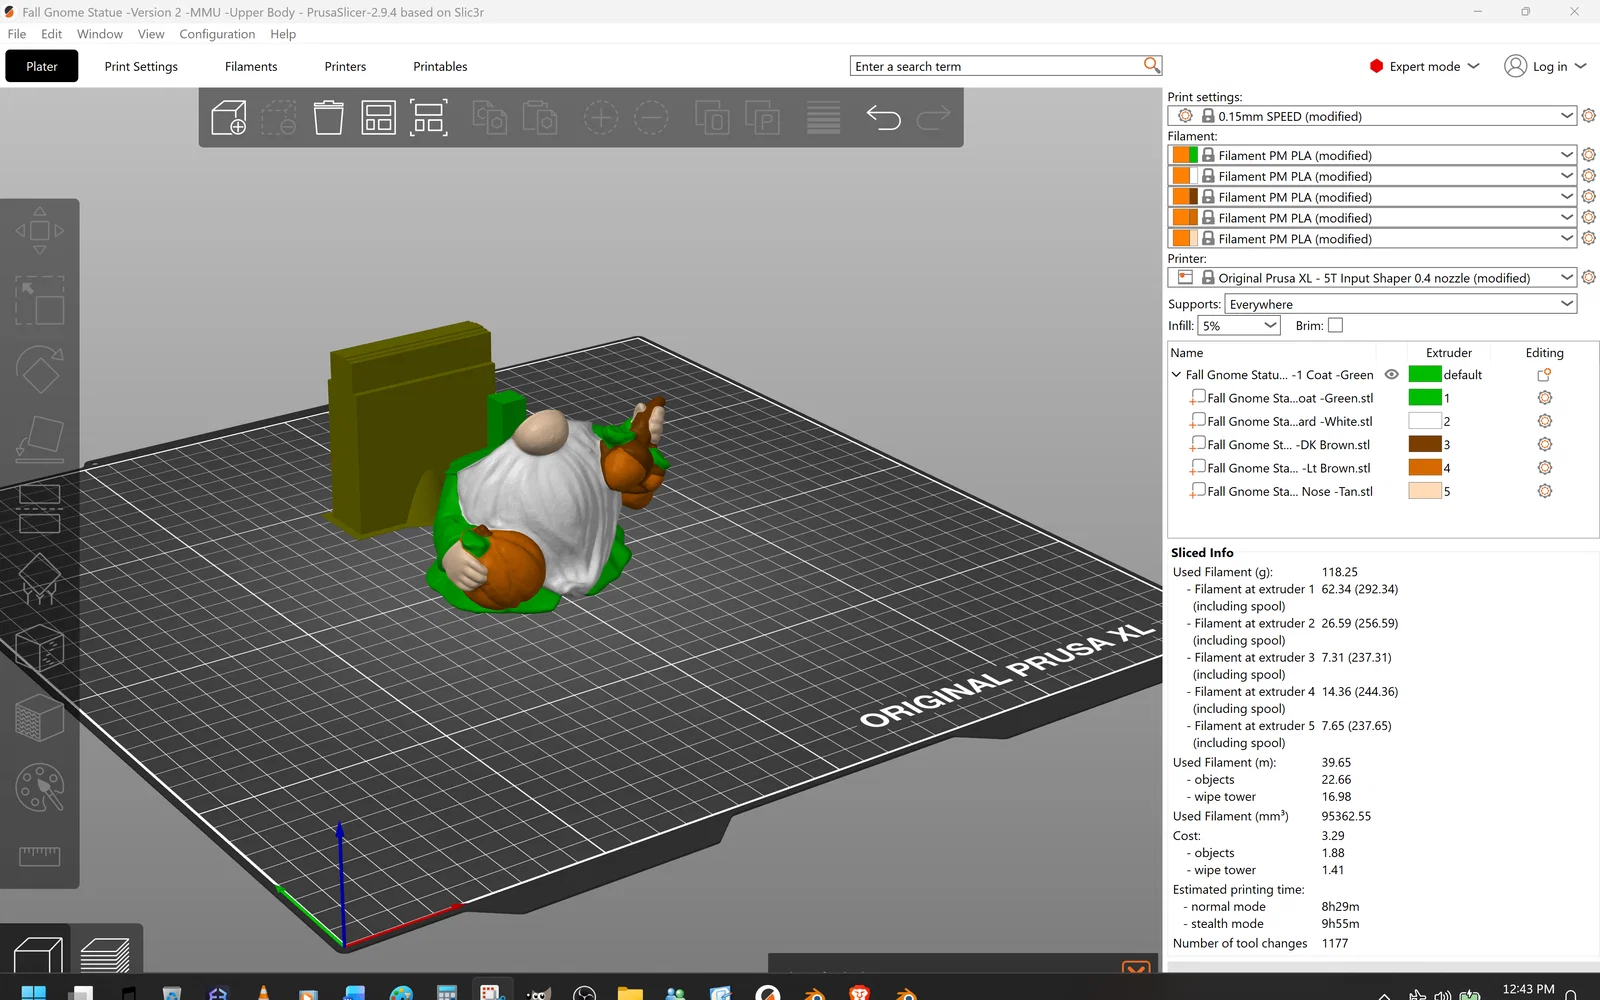1600x1000 pixels.
Task: Click the Arrange objects toolbar icon
Action: [x=378, y=117]
